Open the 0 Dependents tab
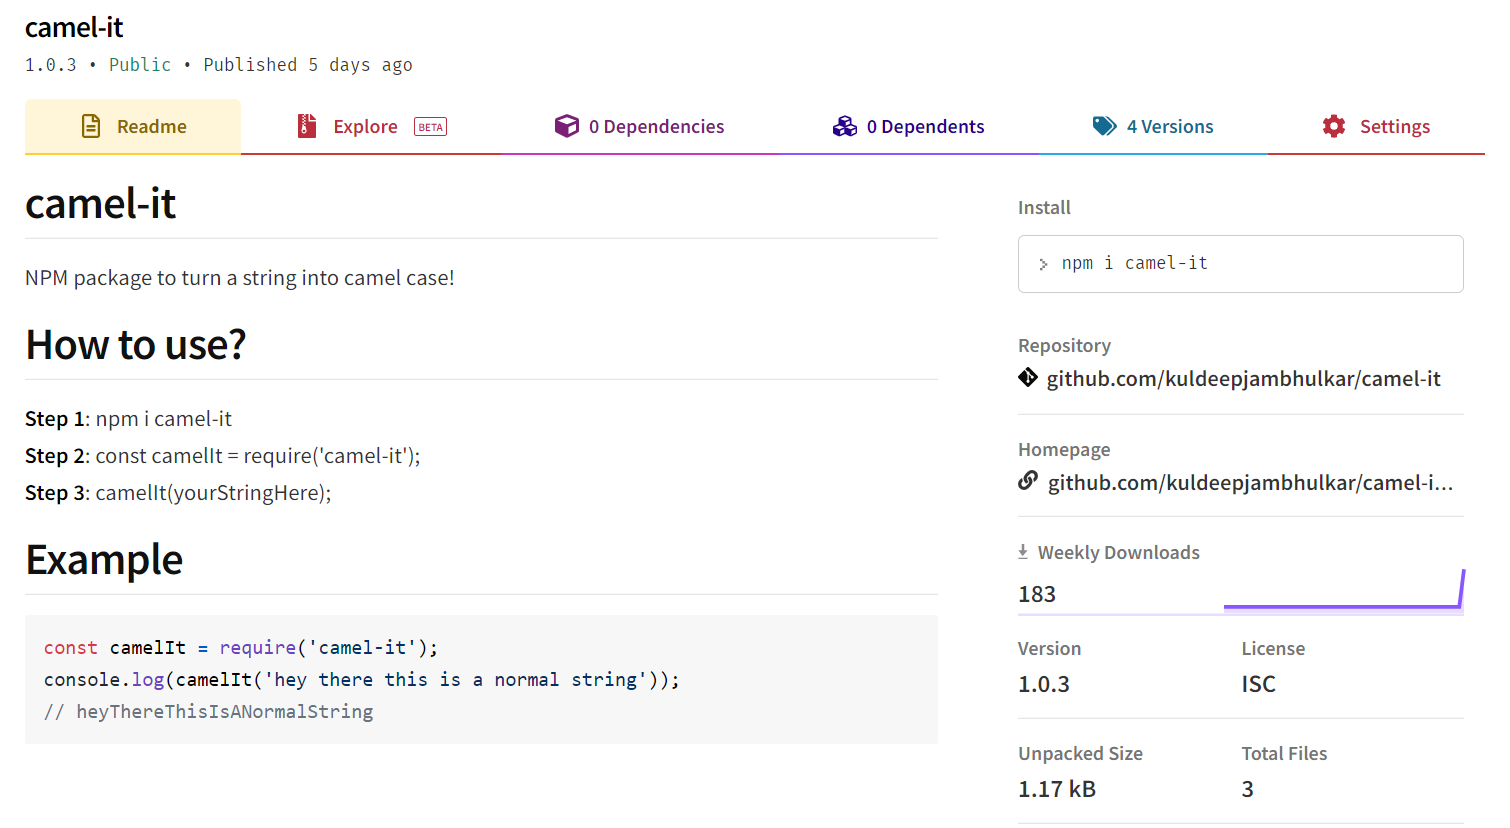The image size is (1510, 828). tap(908, 127)
